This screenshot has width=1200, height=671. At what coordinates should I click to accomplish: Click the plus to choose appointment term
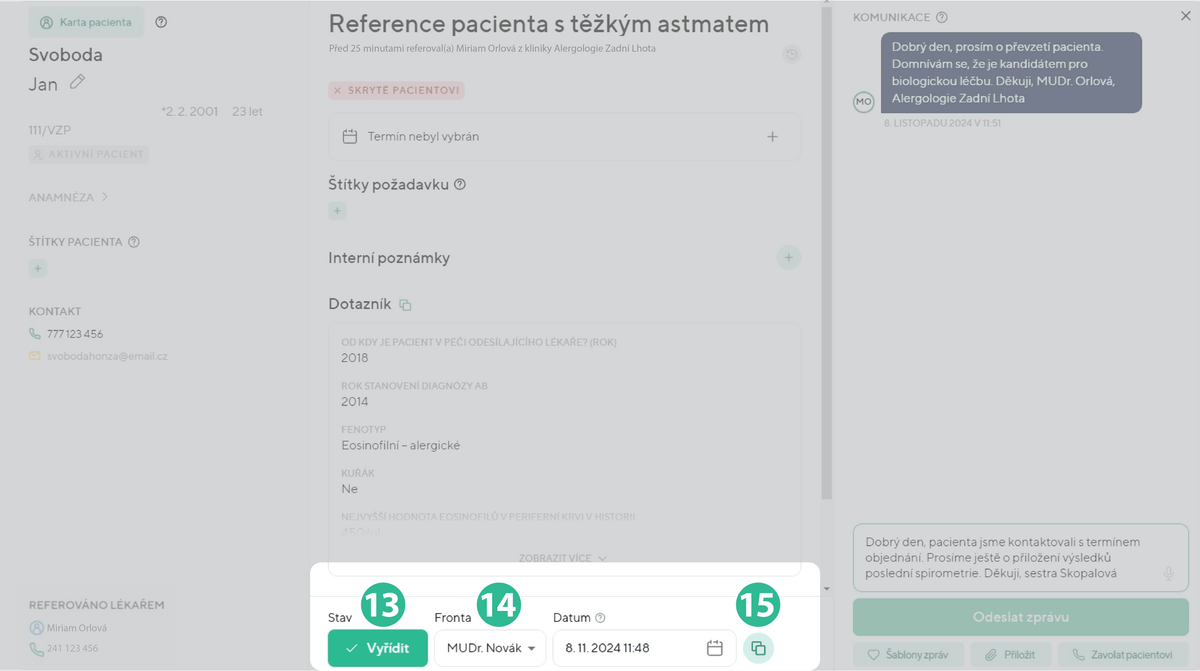point(772,137)
